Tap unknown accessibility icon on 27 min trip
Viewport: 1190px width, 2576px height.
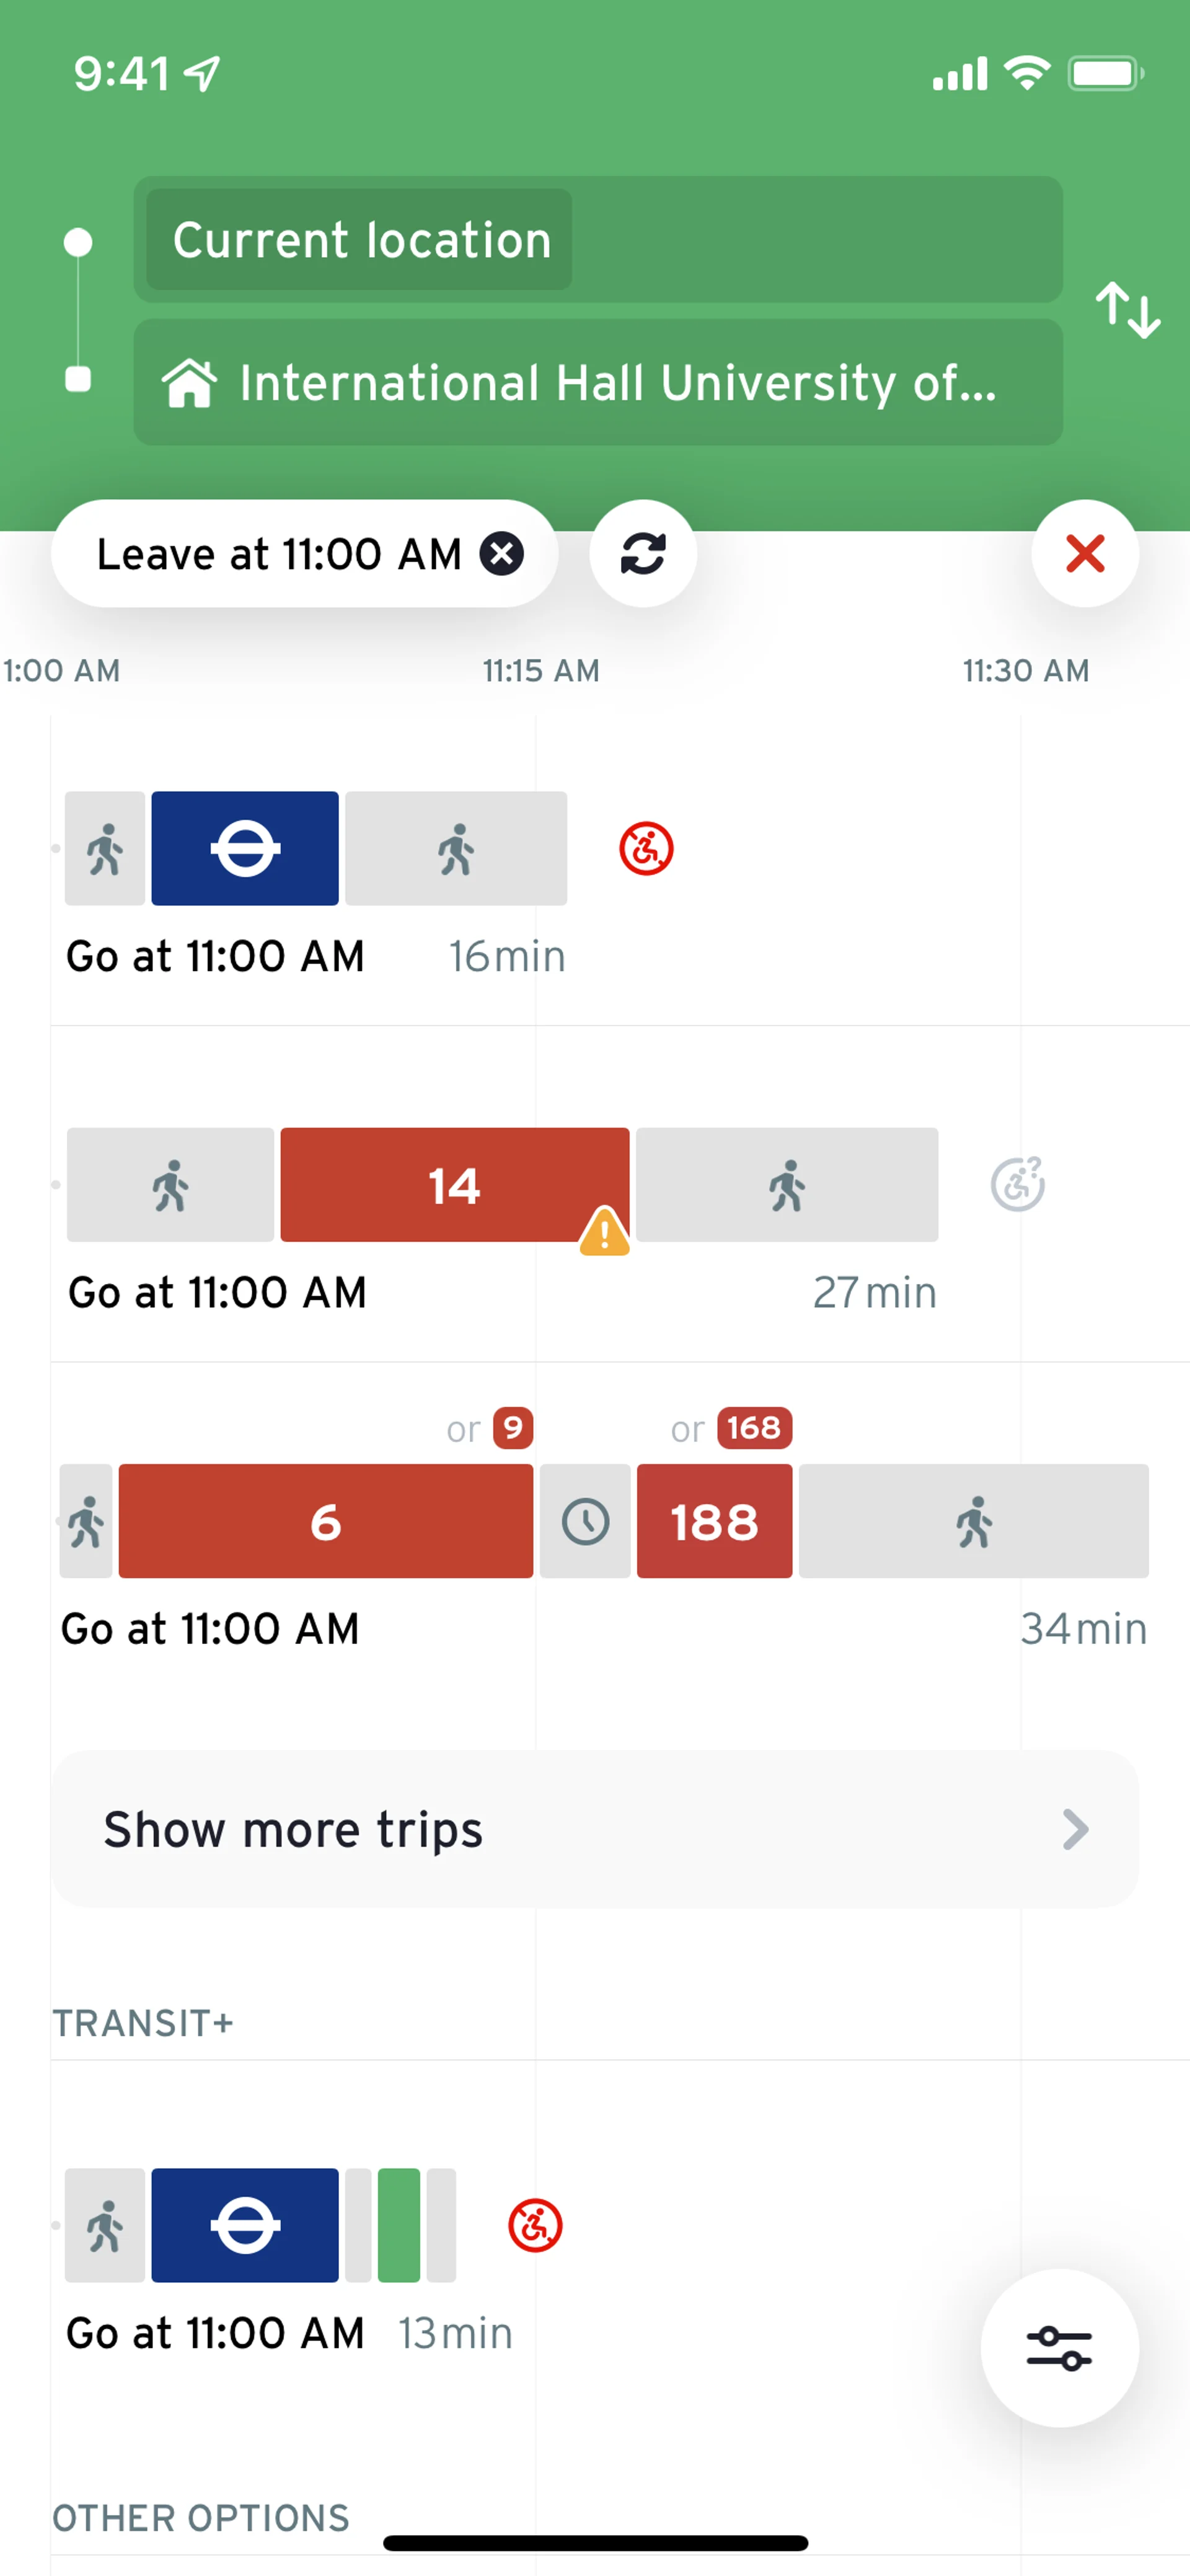[x=1017, y=1185]
